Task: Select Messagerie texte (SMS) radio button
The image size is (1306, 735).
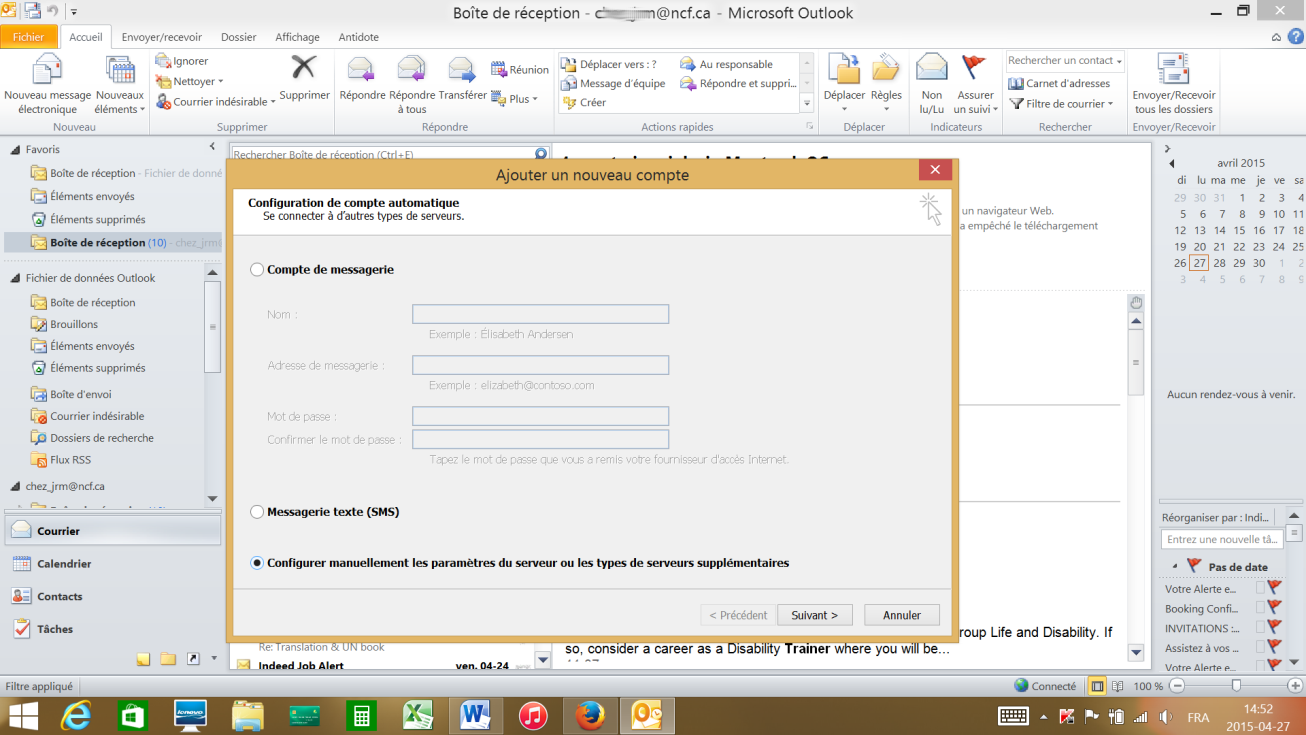Action: point(257,512)
